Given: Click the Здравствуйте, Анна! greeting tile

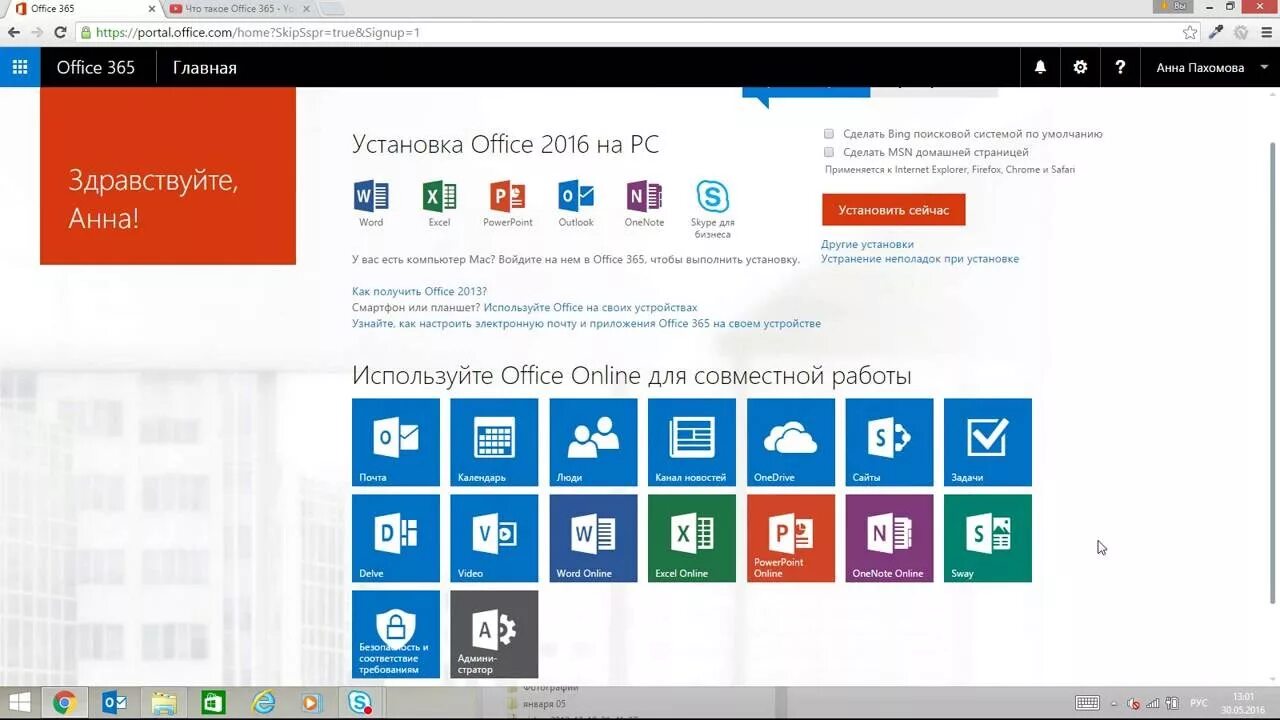Looking at the screenshot, I should (168, 176).
